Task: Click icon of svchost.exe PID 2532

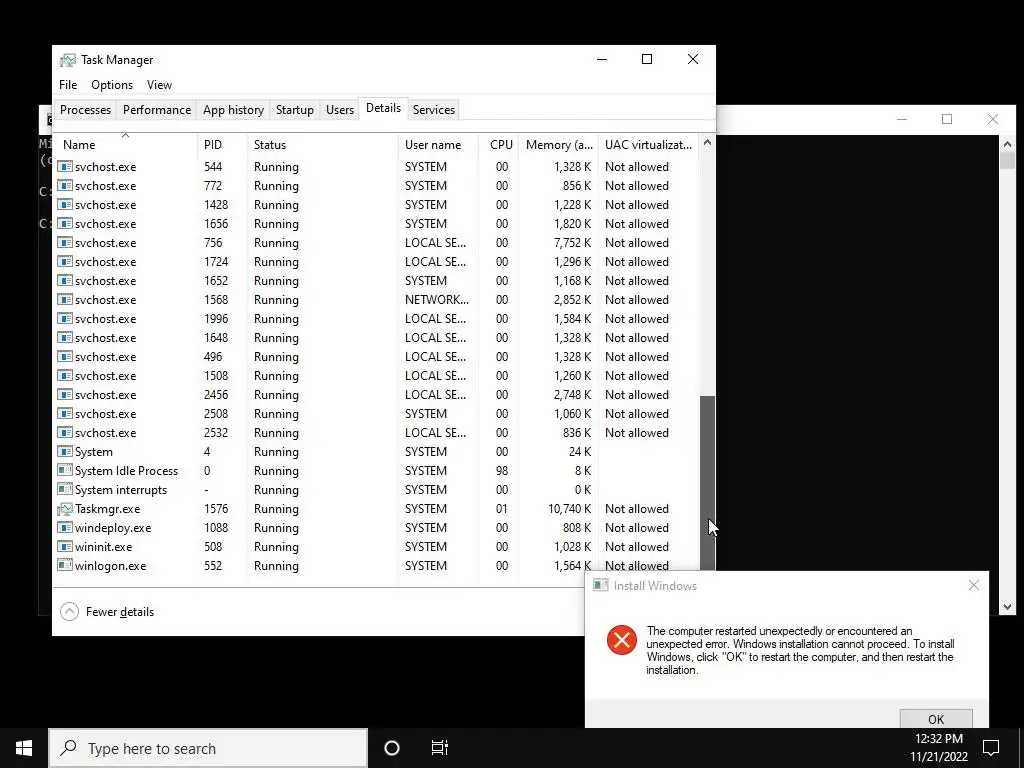Action: (65, 433)
